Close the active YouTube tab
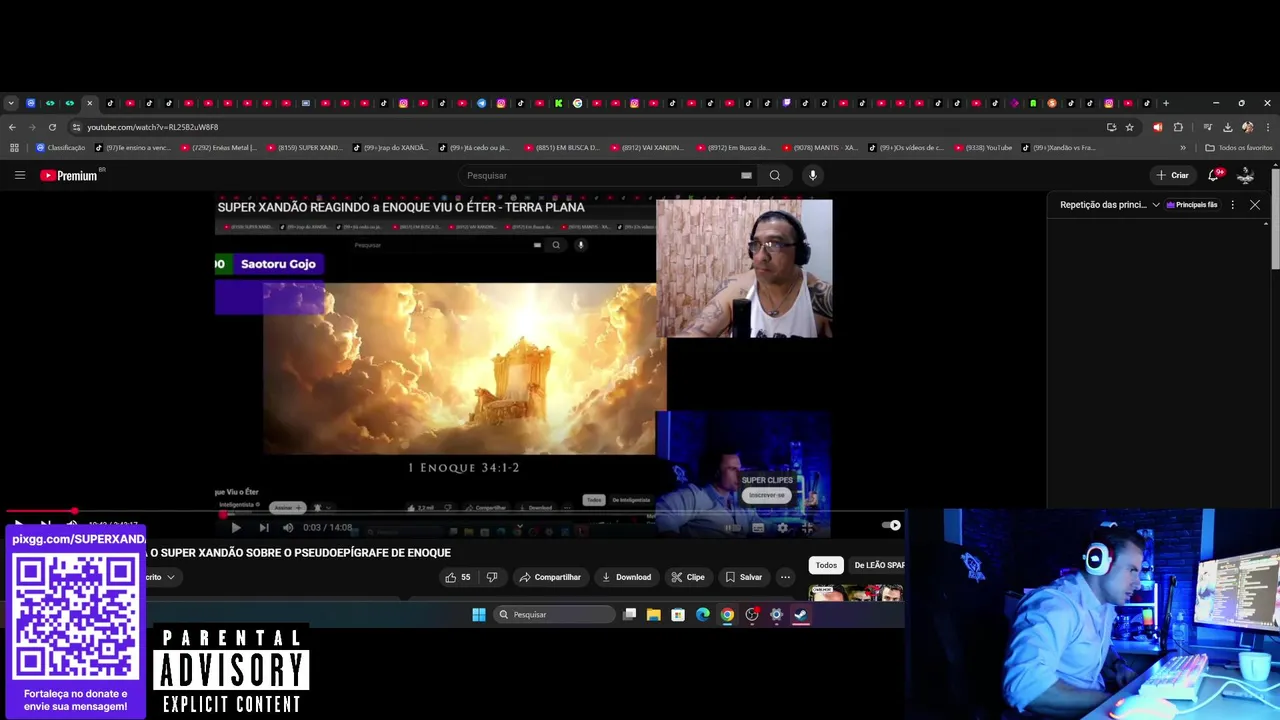The width and height of the screenshot is (1280, 720). point(89,103)
